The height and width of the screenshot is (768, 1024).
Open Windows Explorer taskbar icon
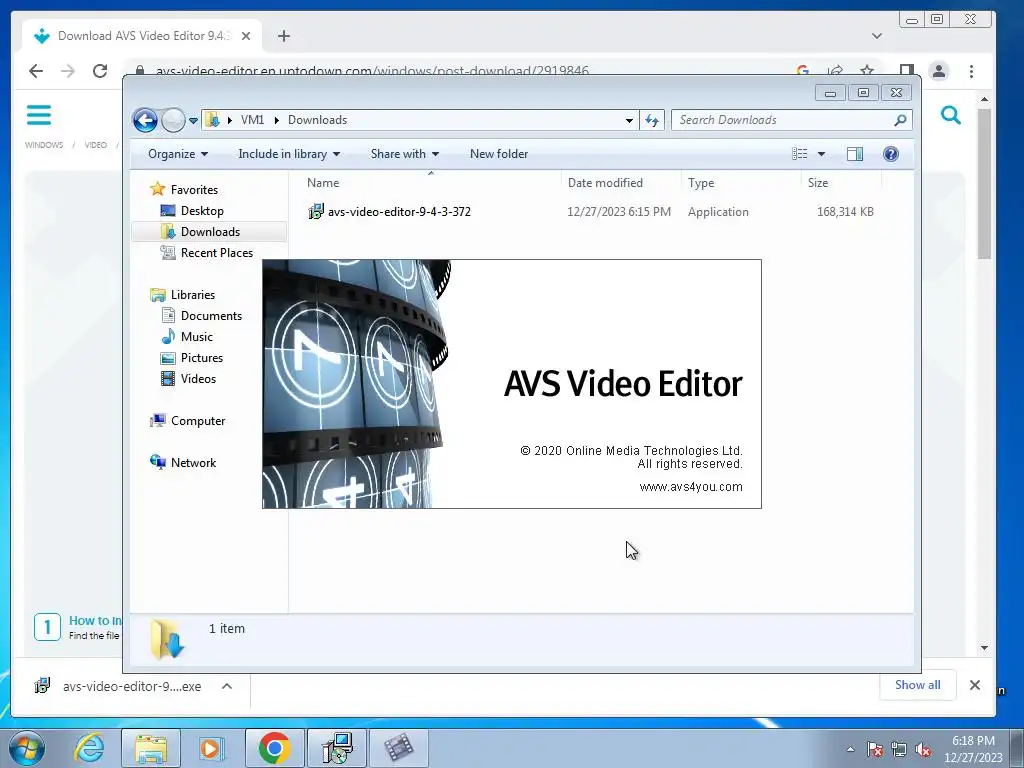[151, 748]
